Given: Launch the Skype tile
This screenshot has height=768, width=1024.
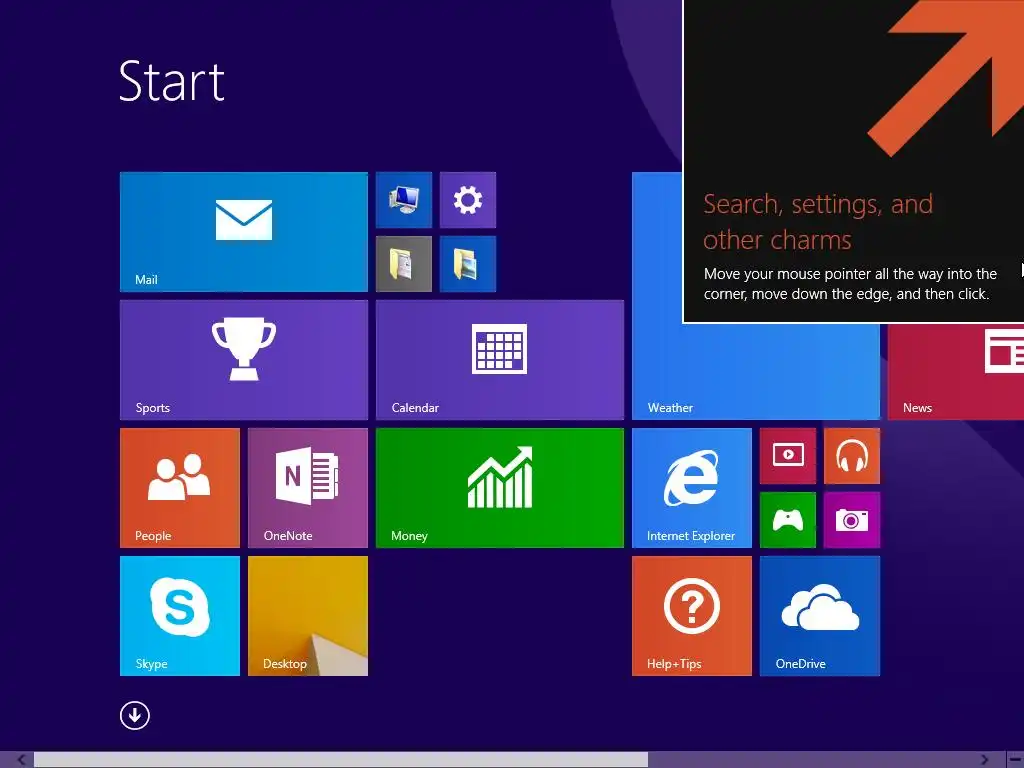Looking at the screenshot, I should coord(180,616).
